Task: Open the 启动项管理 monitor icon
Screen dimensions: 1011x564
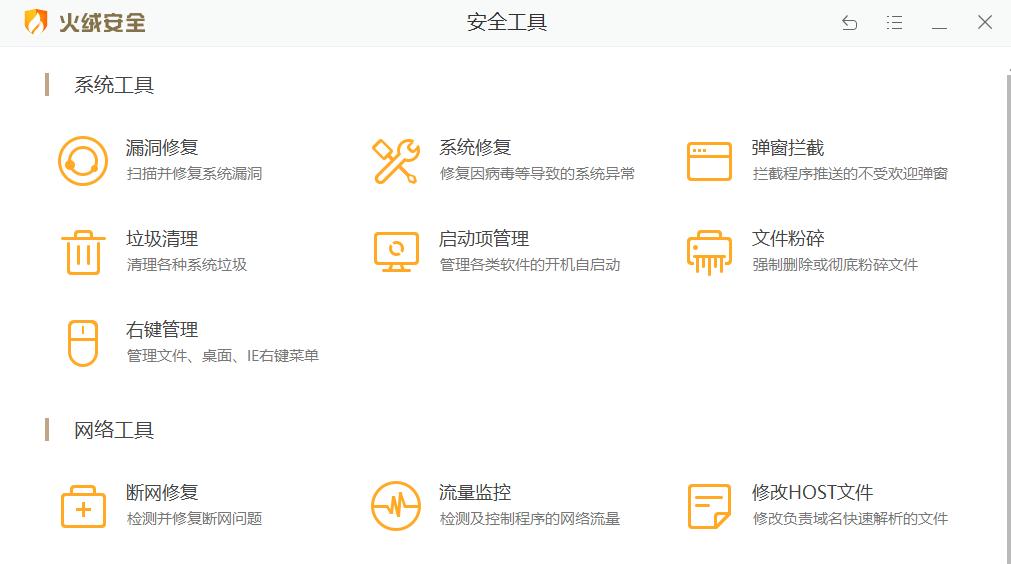Action: pyautogui.click(x=396, y=252)
